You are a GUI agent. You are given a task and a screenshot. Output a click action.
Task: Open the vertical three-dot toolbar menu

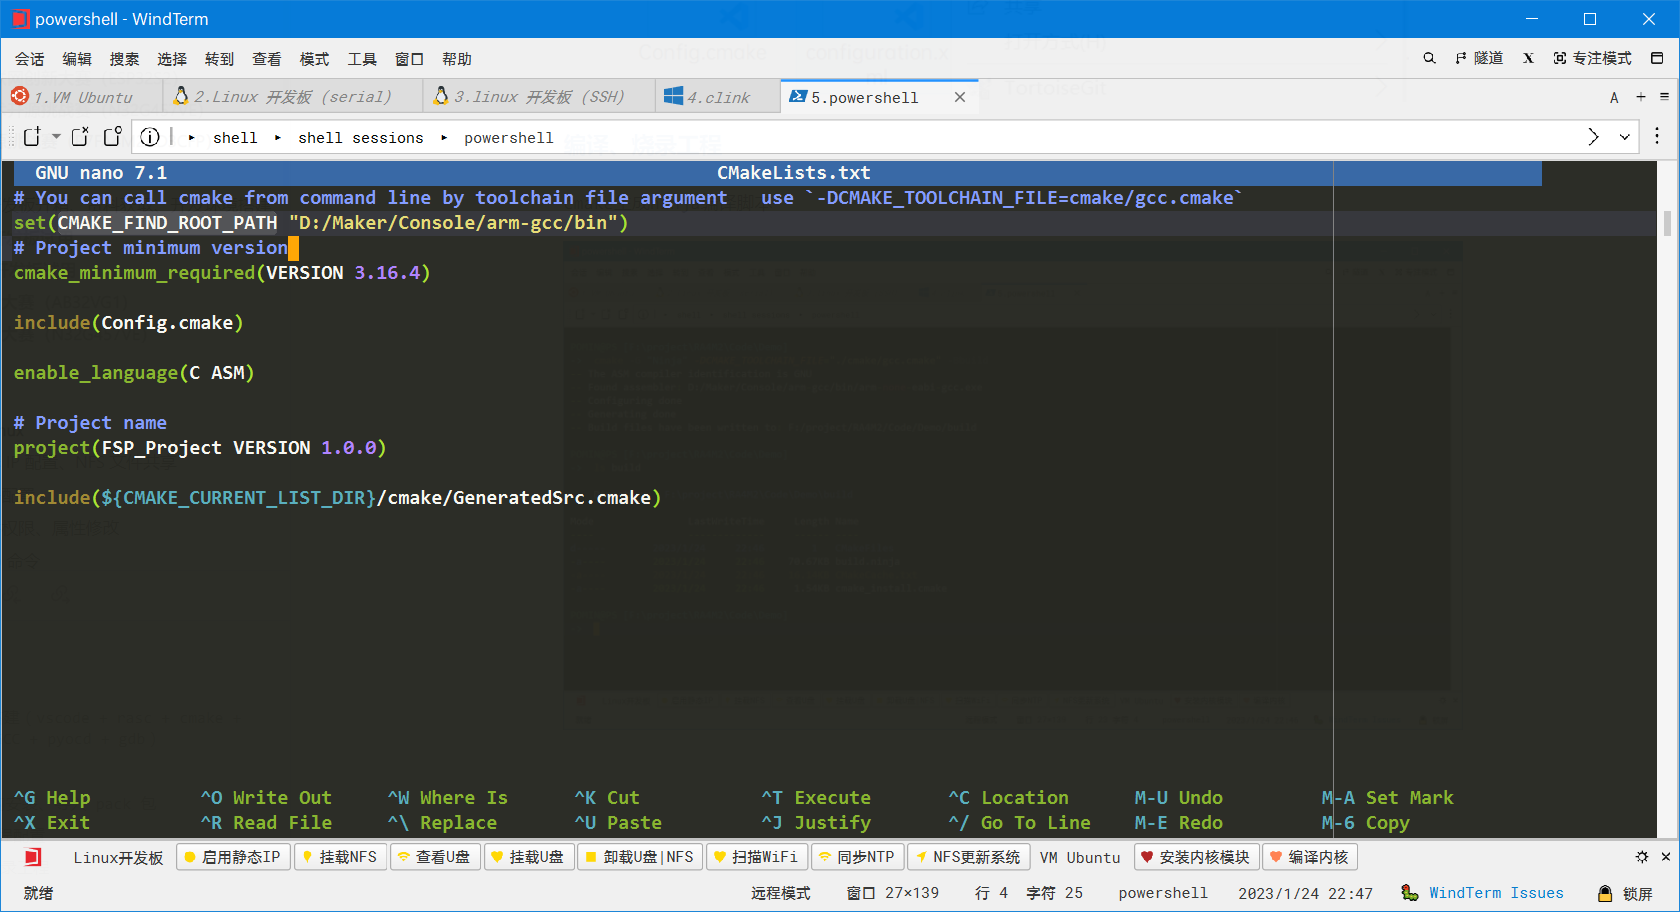click(1657, 136)
